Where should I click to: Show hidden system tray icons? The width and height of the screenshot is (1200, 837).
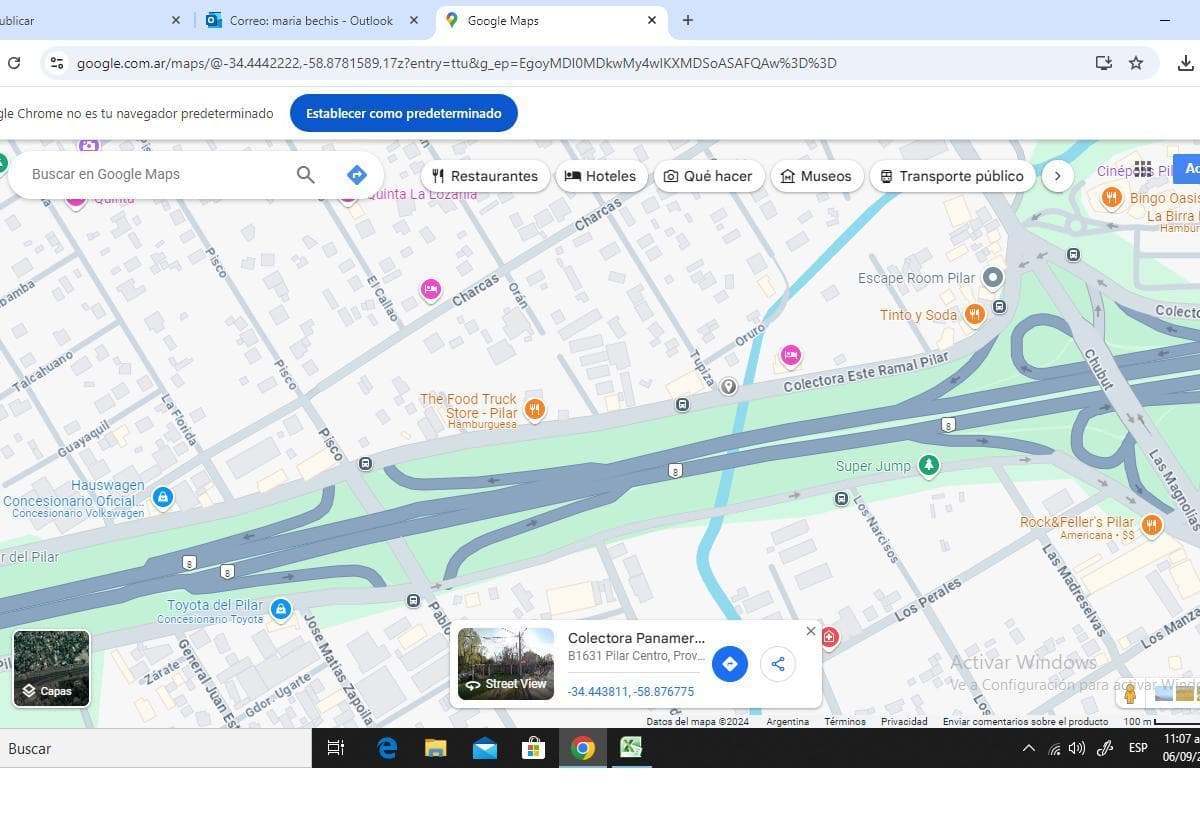pos(1028,748)
